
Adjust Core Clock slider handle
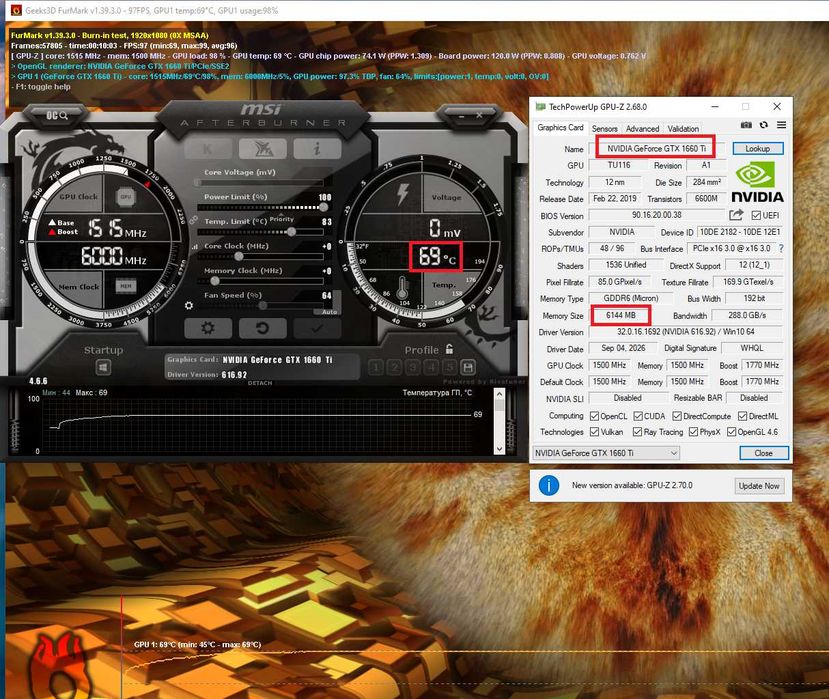239,256
